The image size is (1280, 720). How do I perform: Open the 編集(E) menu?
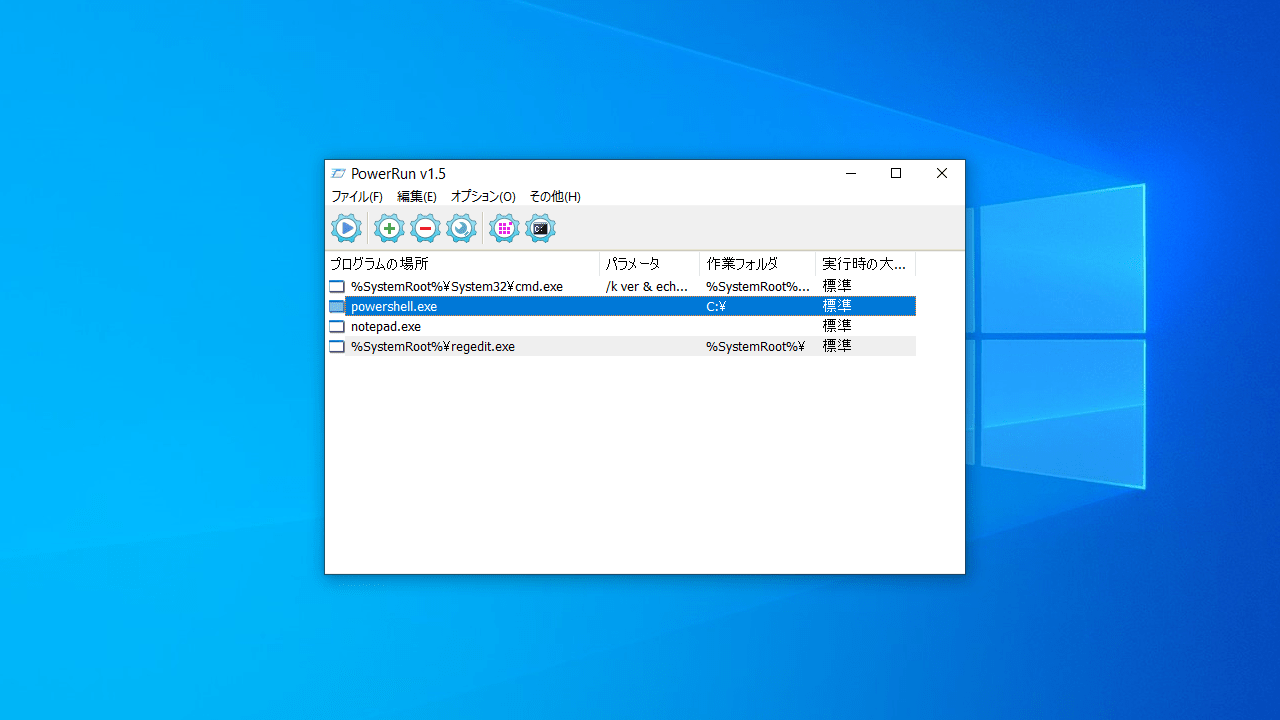(x=417, y=197)
